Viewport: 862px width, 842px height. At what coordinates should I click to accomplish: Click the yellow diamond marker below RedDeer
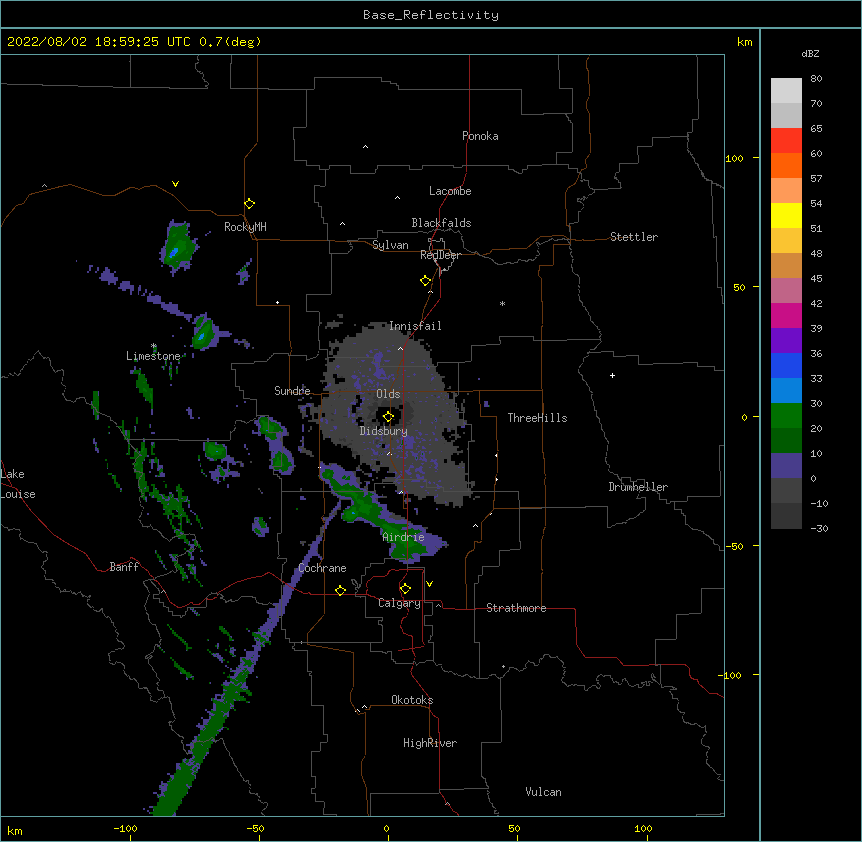pos(426,281)
